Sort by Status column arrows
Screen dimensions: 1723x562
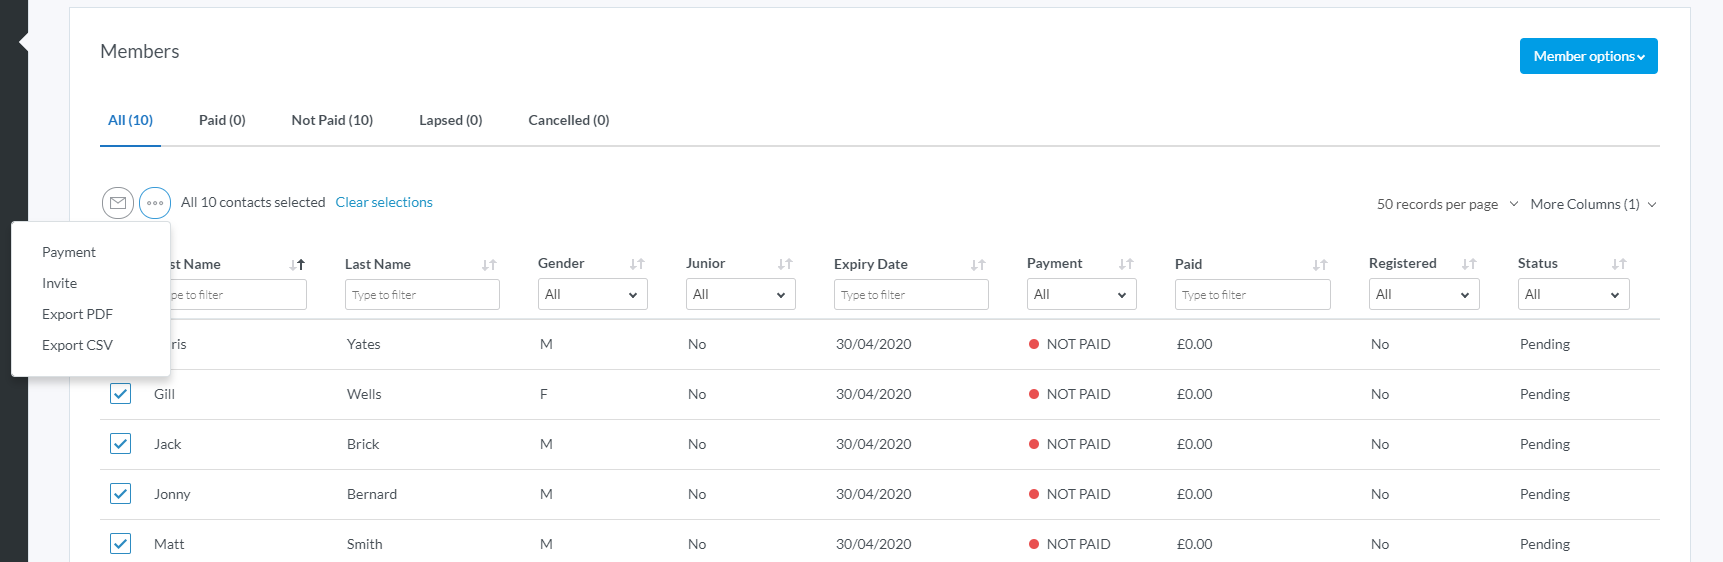pyautogui.click(x=1619, y=264)
